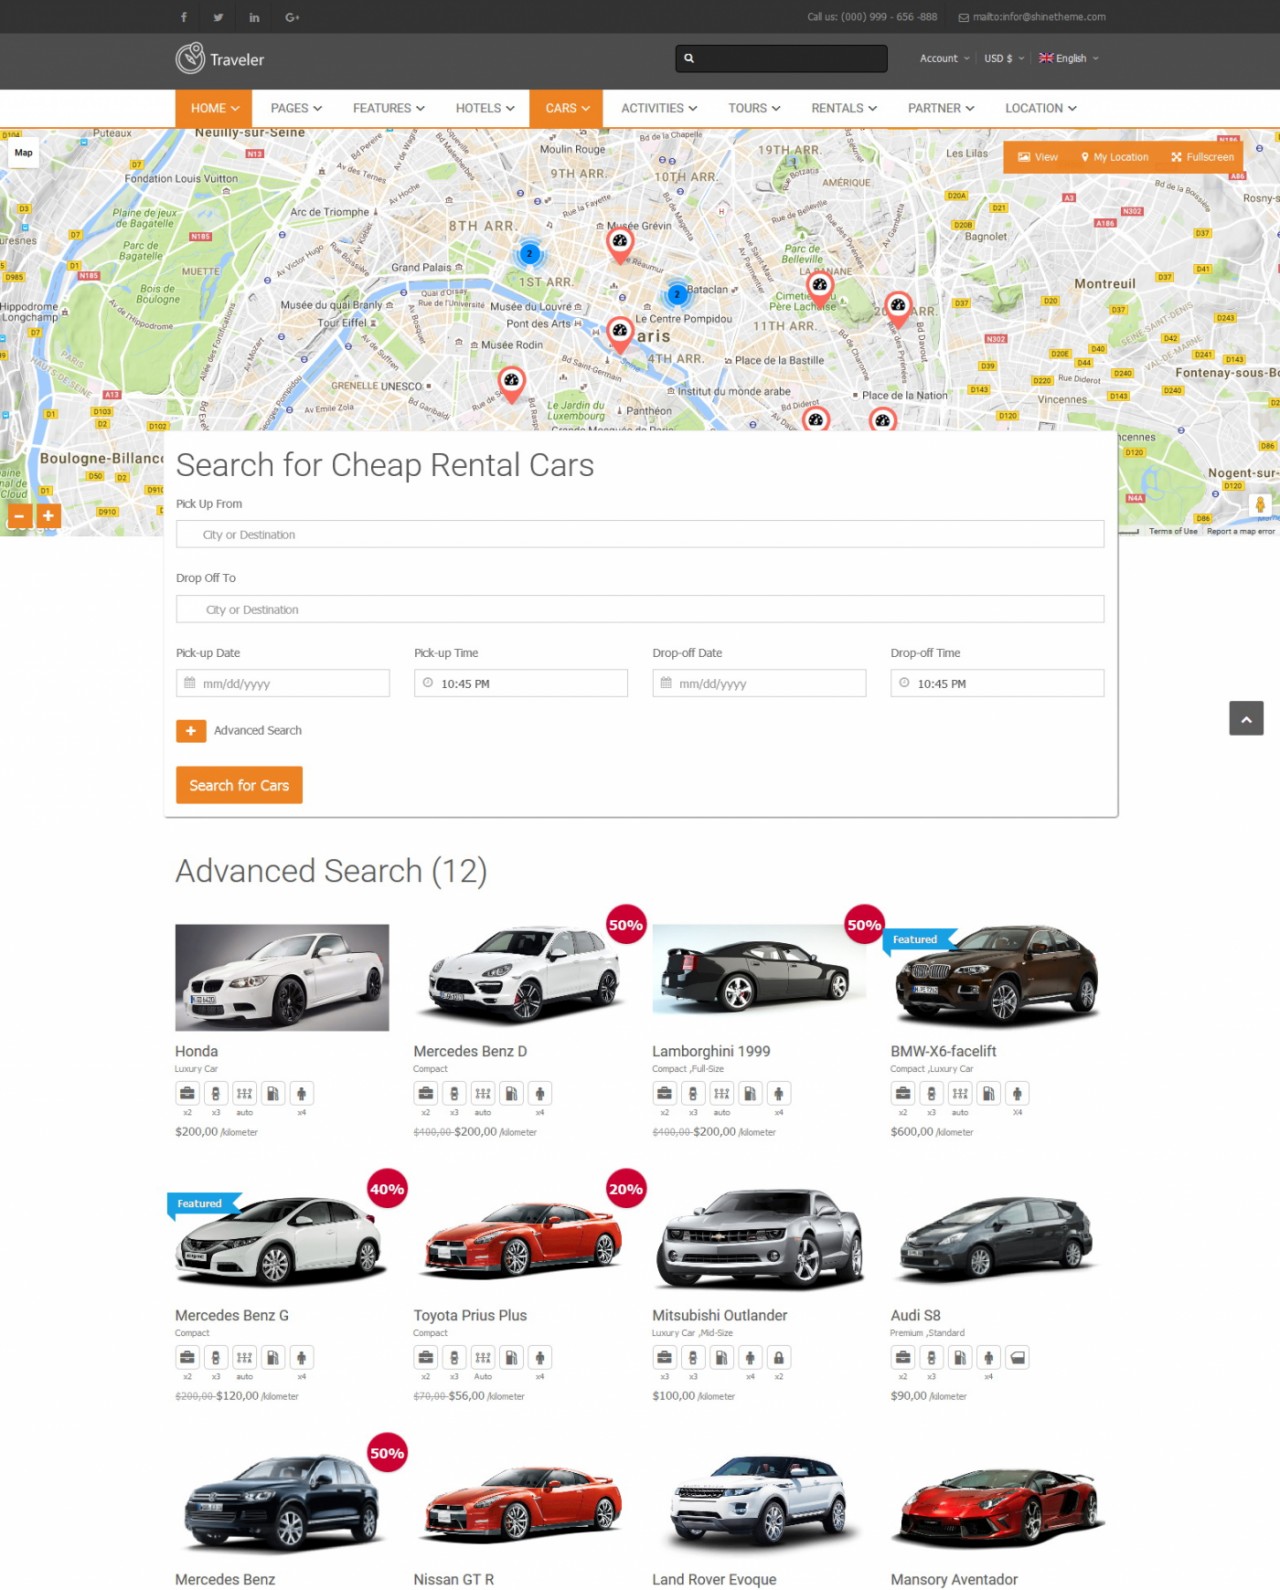The height and width of the screenshot is (1590, 1280).
Task: Click the car marker near Musée Grévin
Action: [x=620, y=244]
